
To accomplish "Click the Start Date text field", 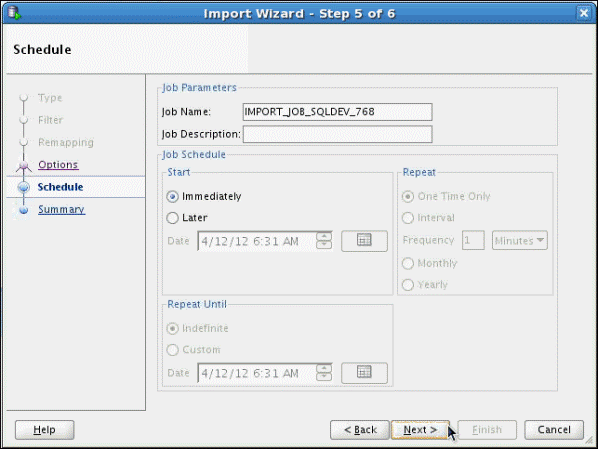I will (257, 241).
